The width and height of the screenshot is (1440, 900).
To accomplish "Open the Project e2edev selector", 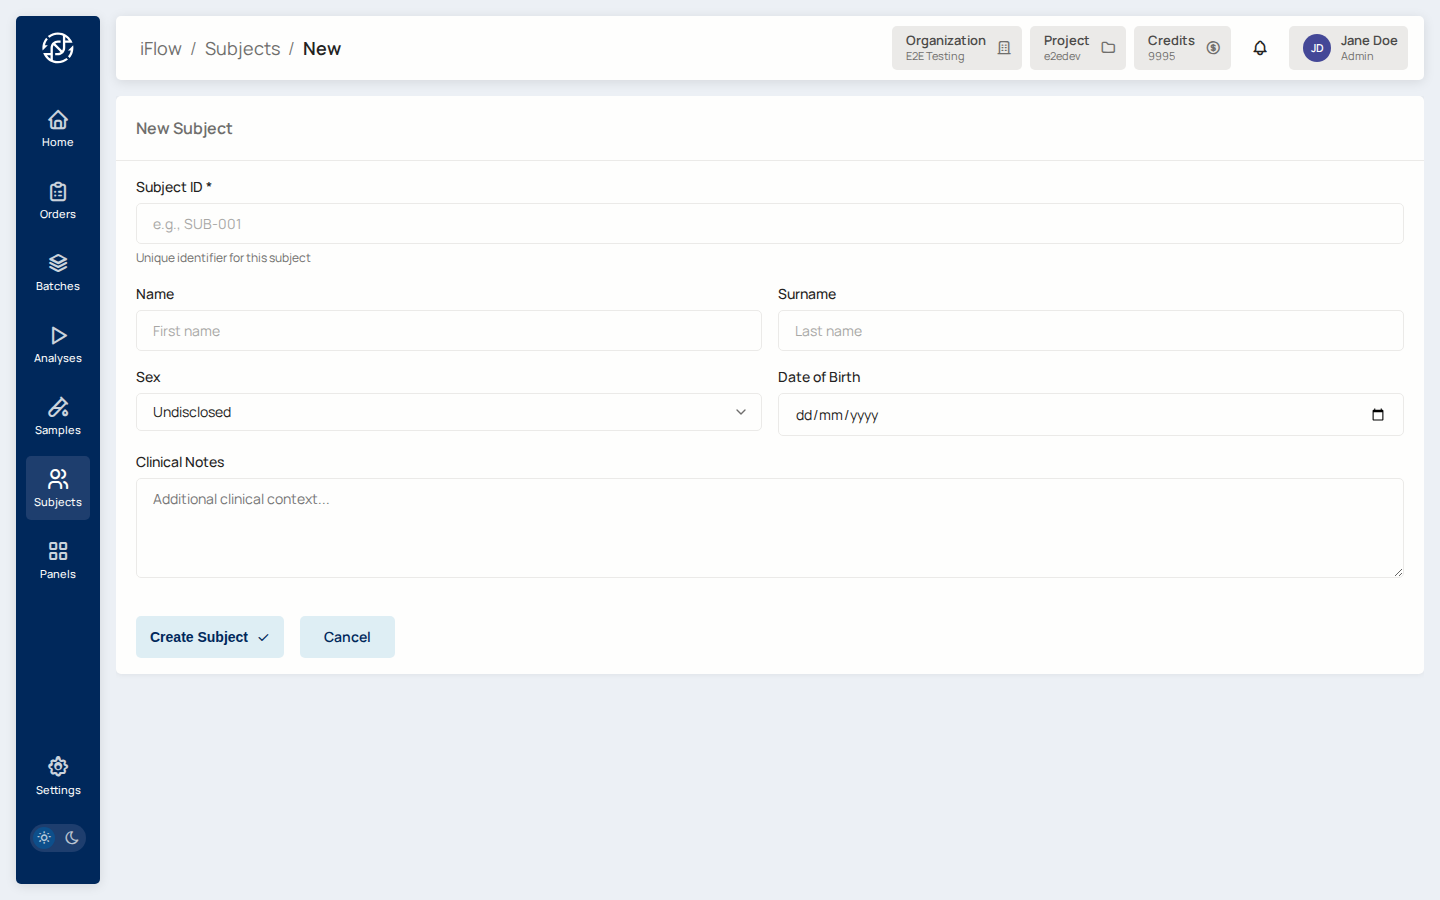I will click(1078, 48).
